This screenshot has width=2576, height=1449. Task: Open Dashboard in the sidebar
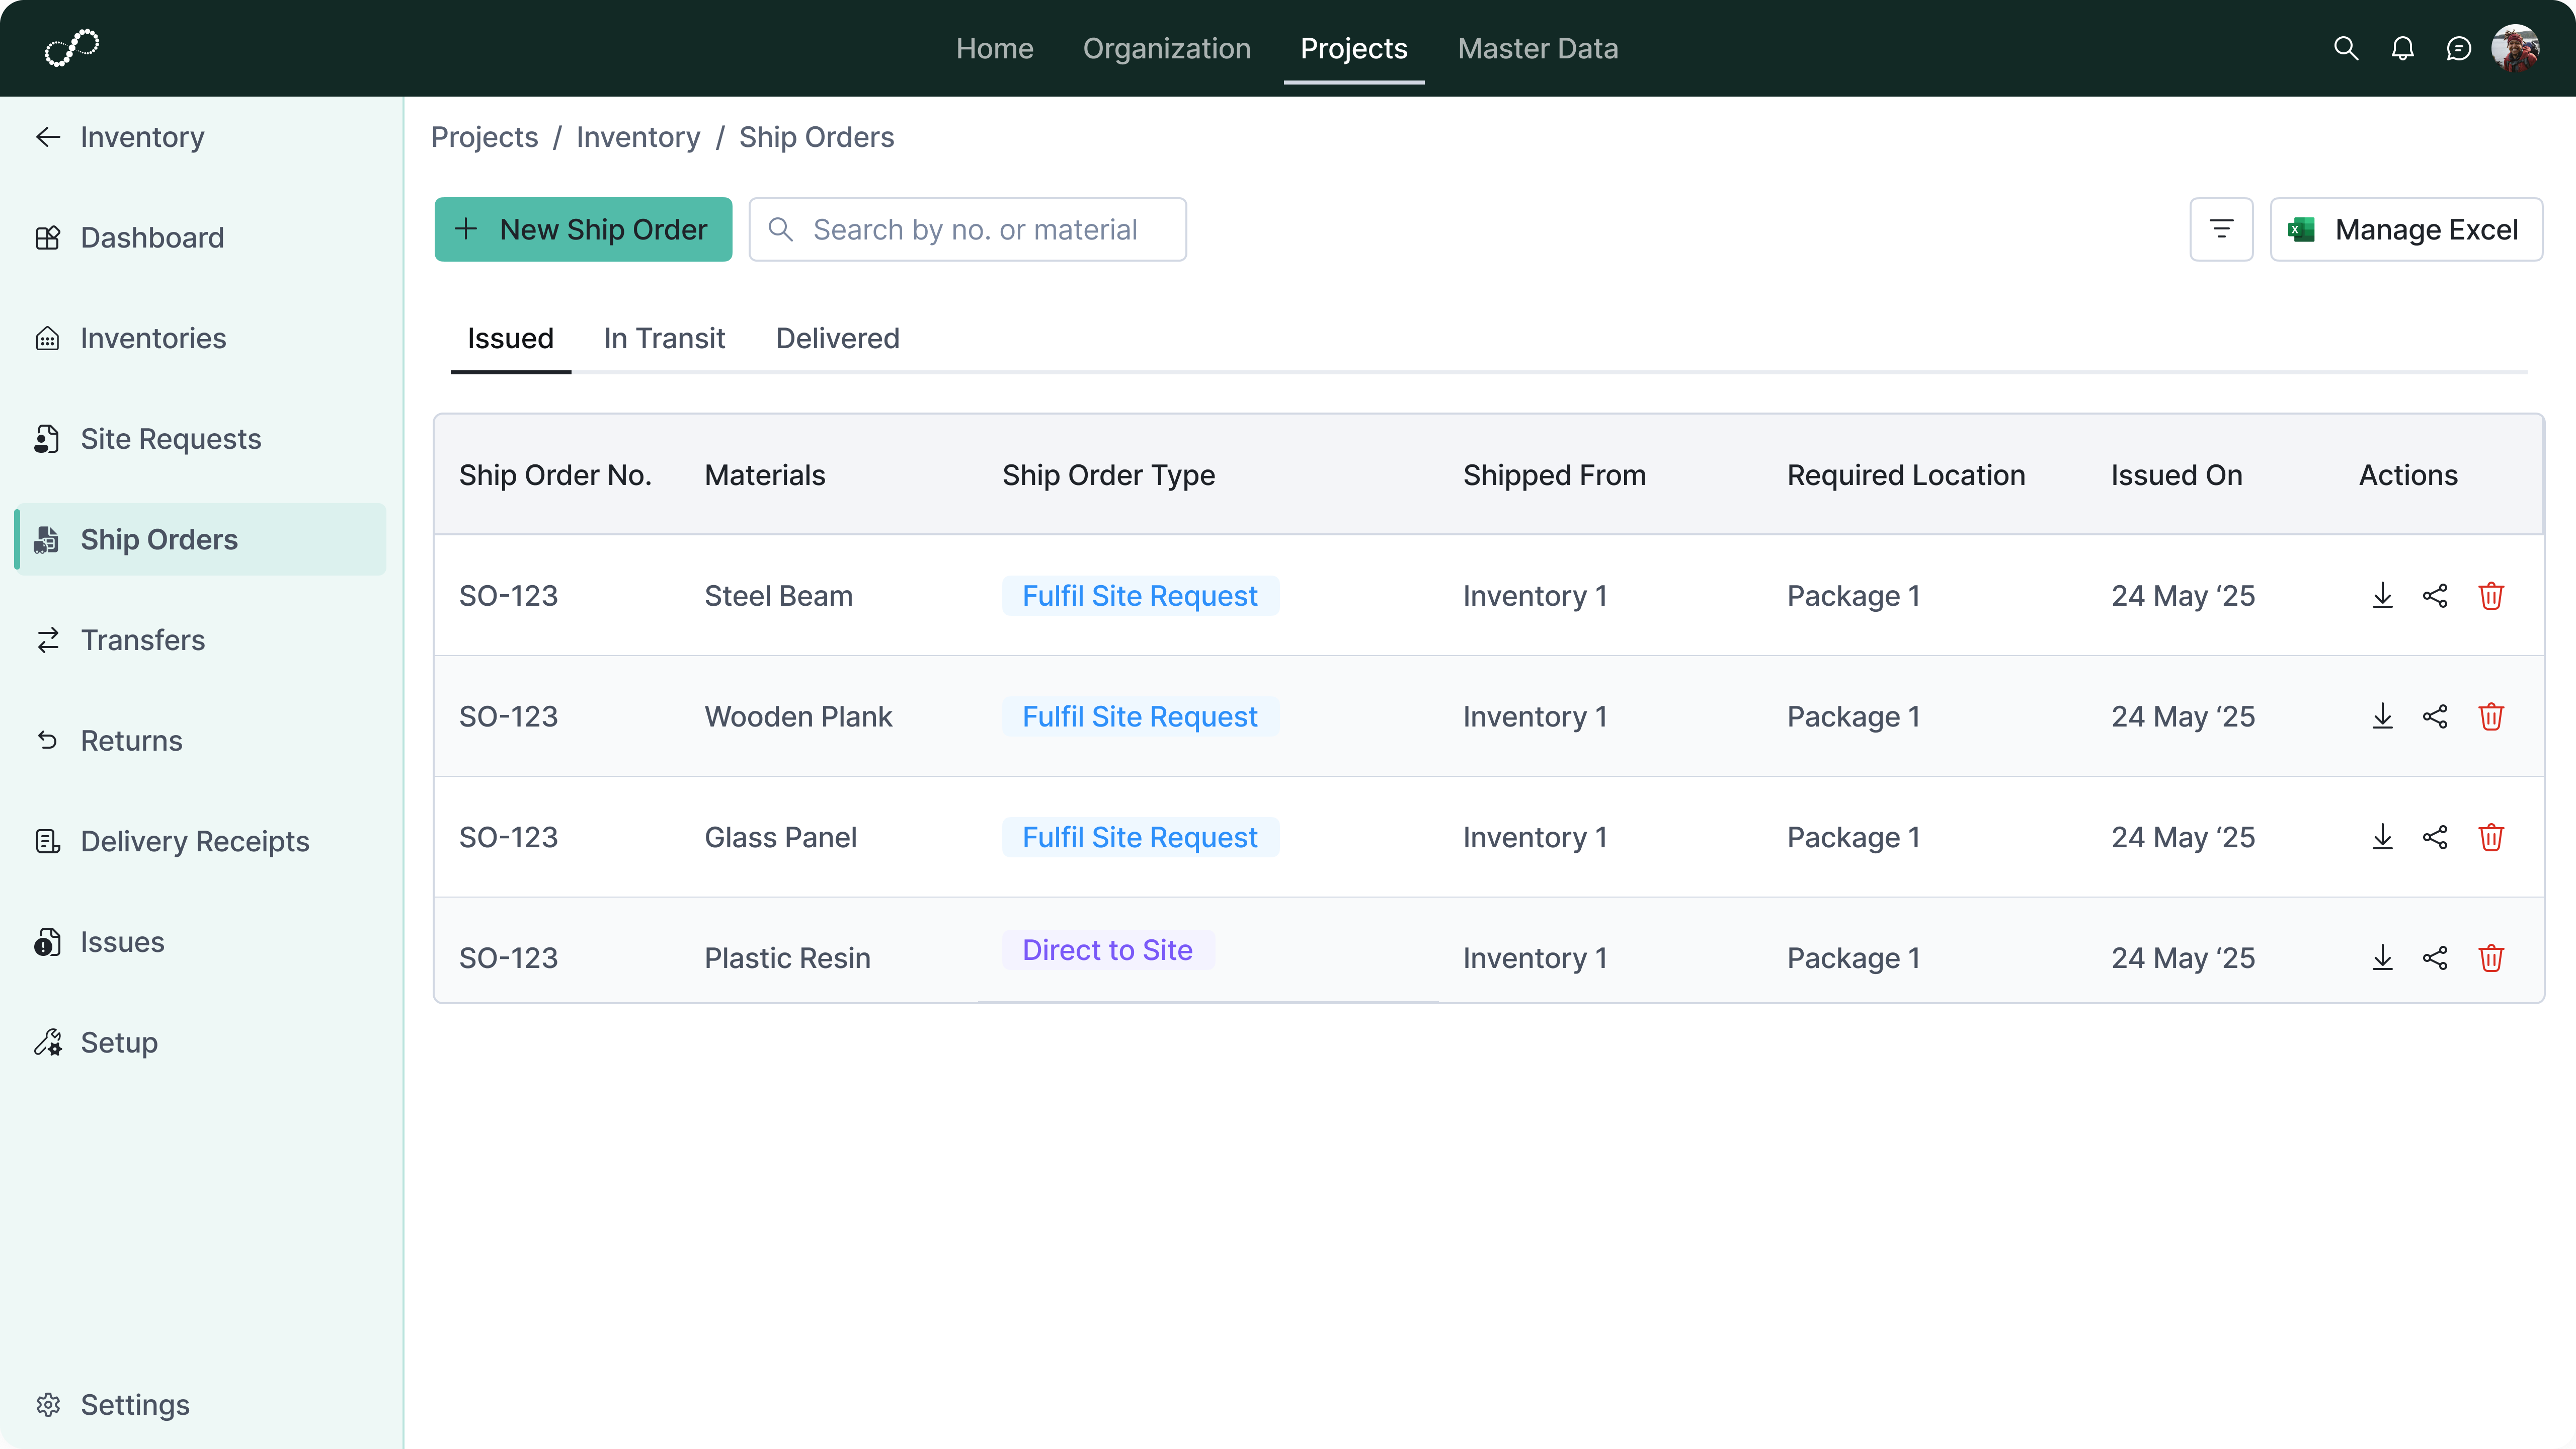coord(200,238)
